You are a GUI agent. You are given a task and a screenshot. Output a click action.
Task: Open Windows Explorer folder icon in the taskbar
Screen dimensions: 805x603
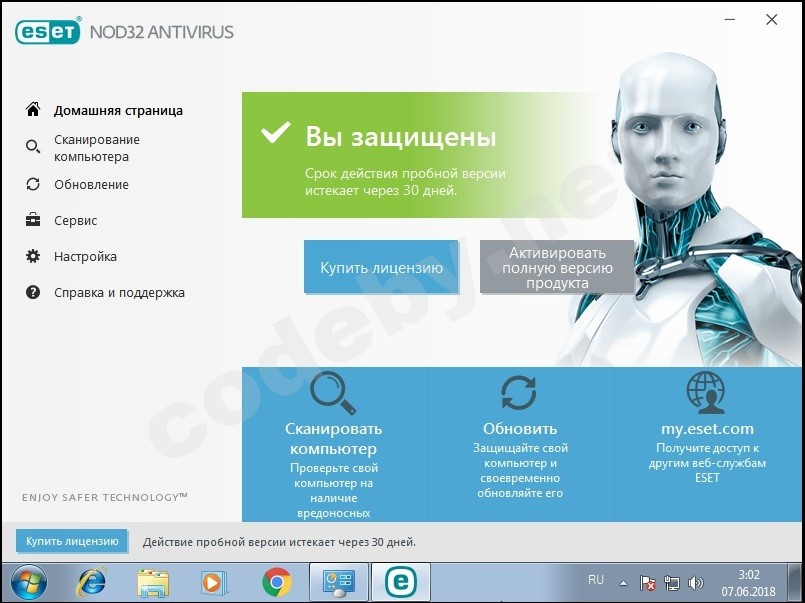153,582
